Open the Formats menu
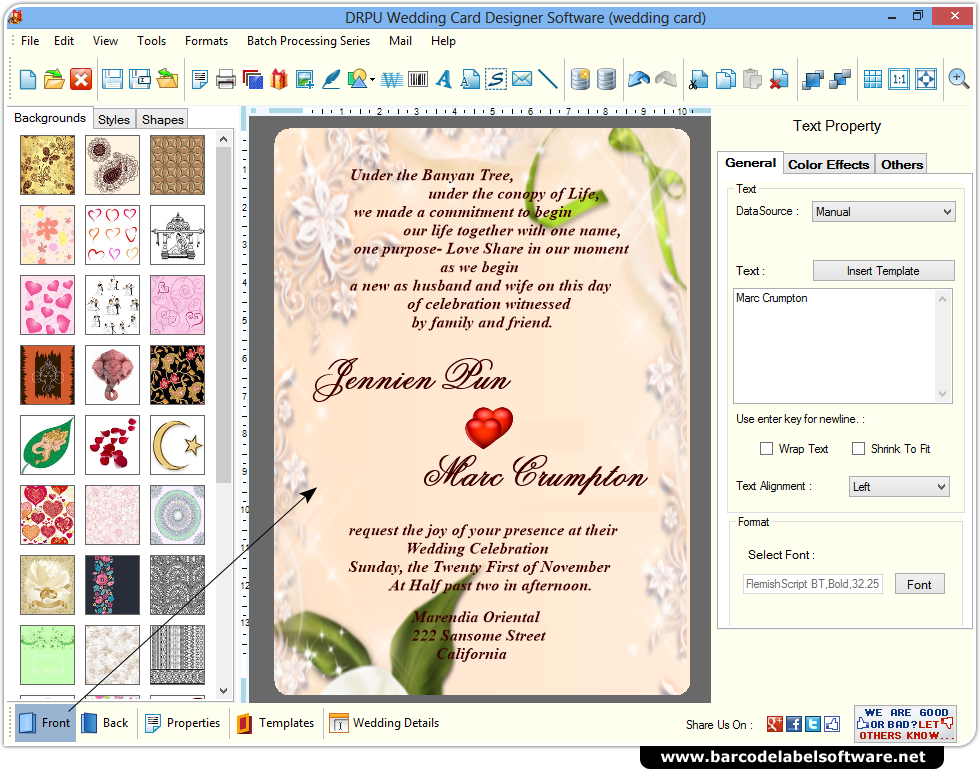The image size is (980, 769). 206,41
